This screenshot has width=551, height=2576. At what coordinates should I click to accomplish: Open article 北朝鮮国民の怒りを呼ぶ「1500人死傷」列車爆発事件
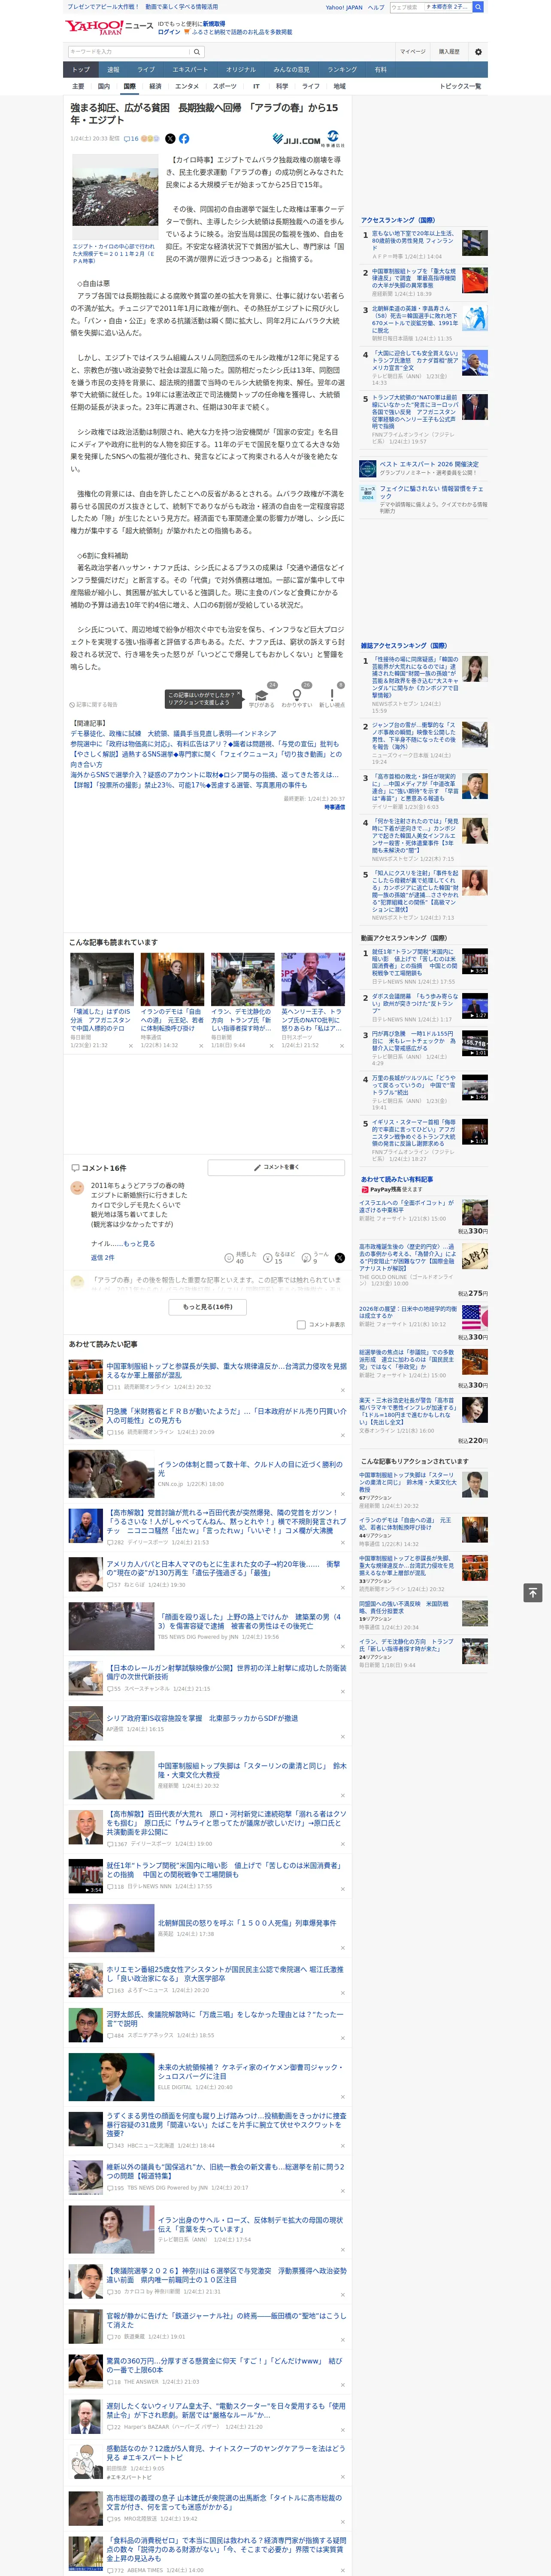click(247, 1922)
